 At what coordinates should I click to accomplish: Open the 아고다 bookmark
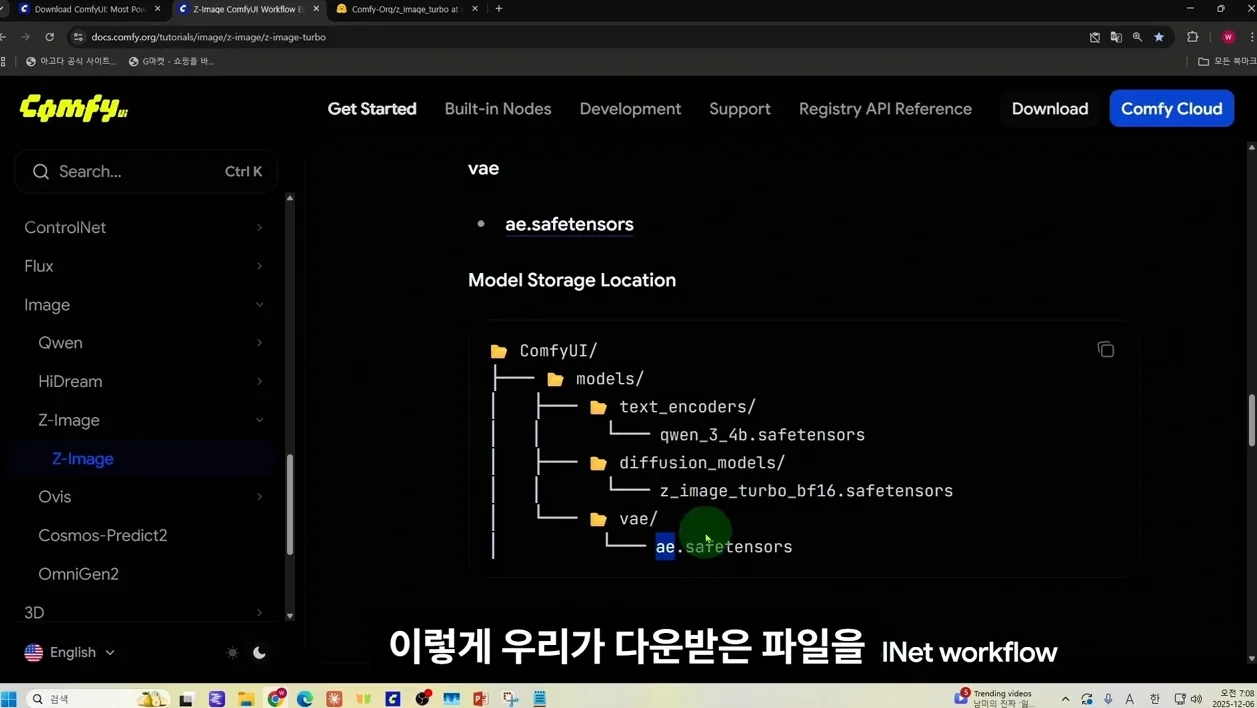(70, 61)
